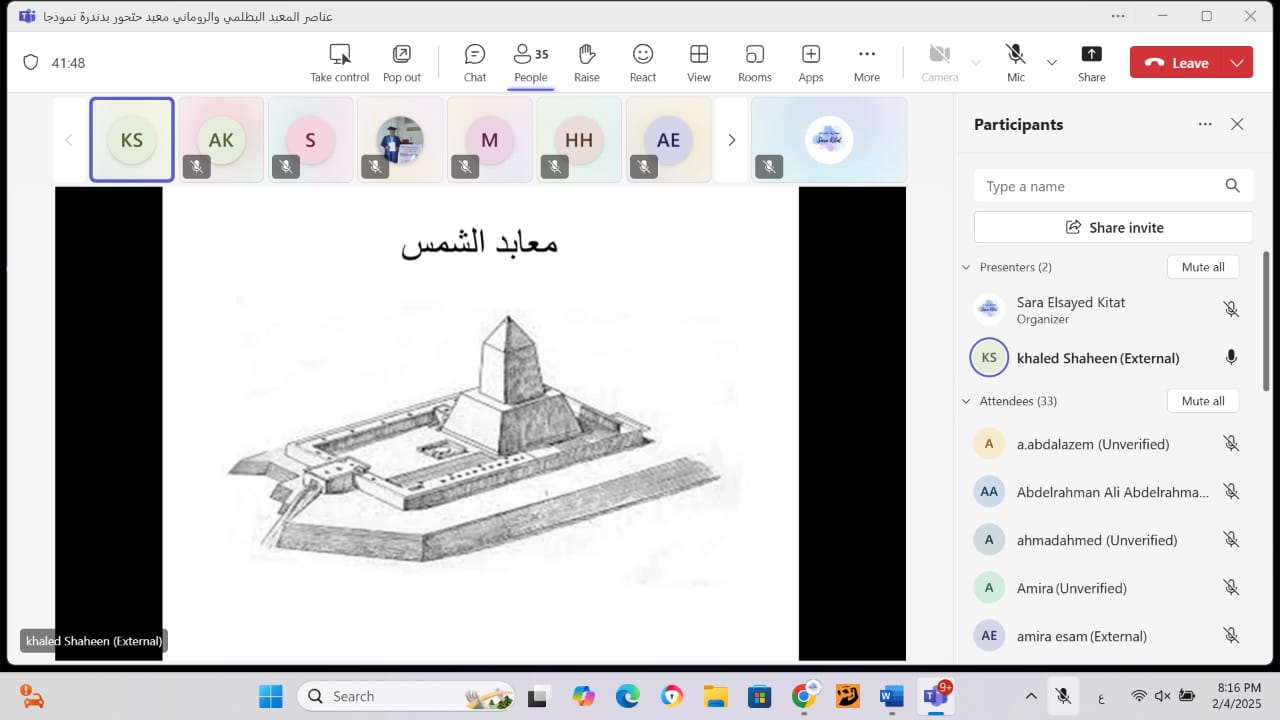Show next participants in gallery

coord(731,140)
